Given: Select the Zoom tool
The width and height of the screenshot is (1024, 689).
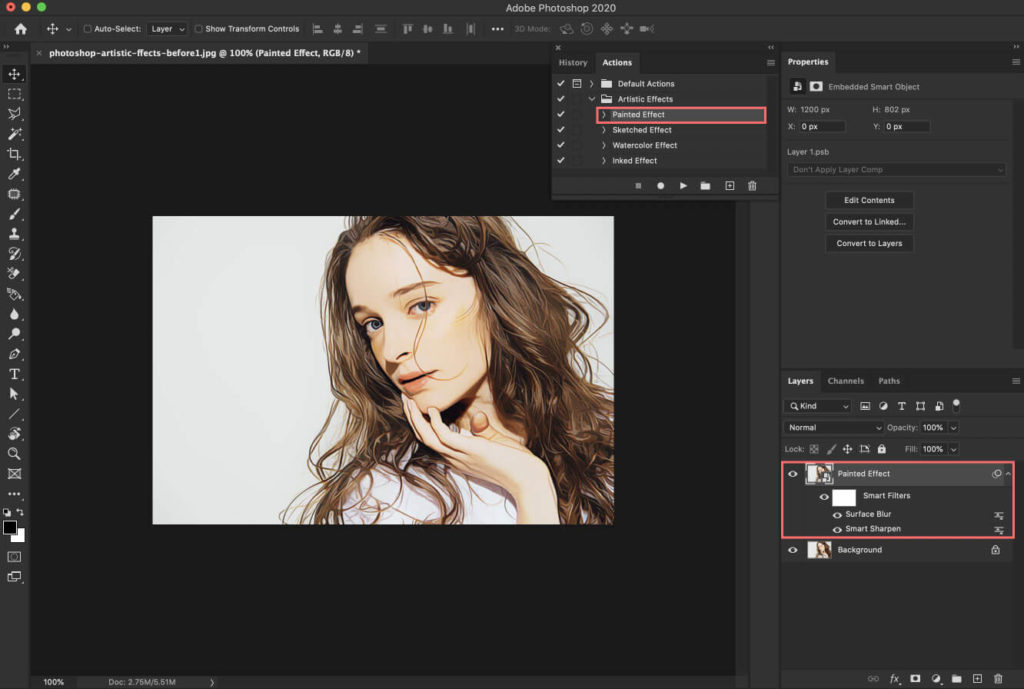Looking at the screenshot, I should (14, 453).
